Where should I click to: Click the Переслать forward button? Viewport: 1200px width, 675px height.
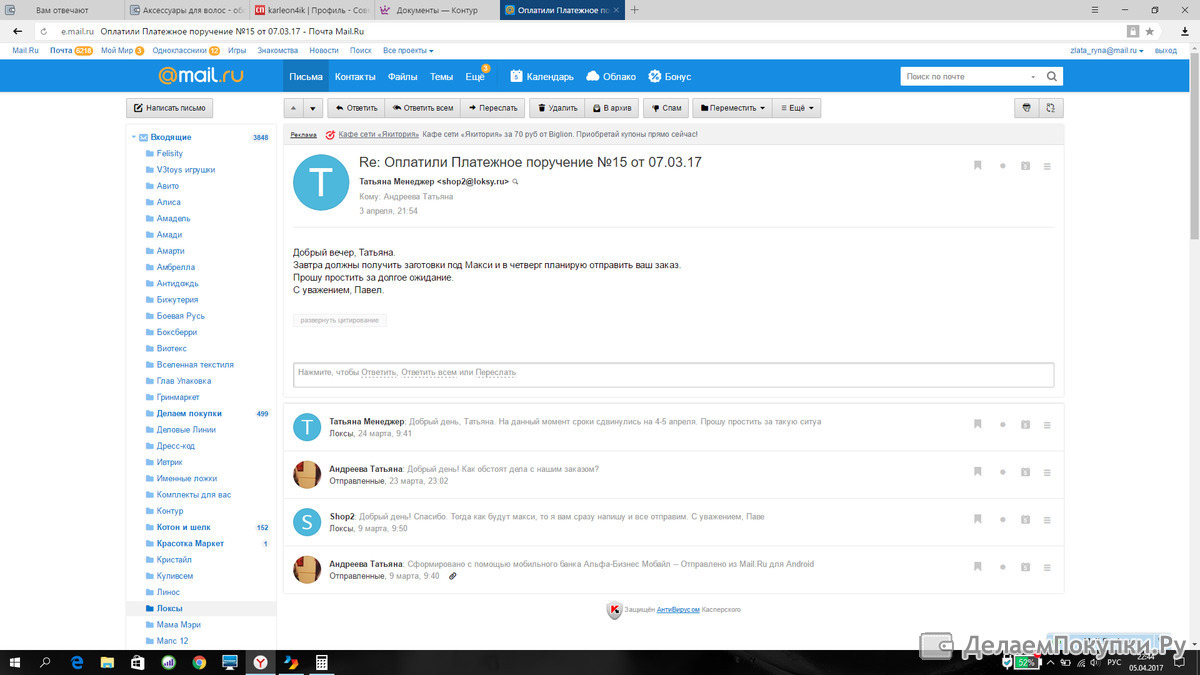[x=493, y=108]
